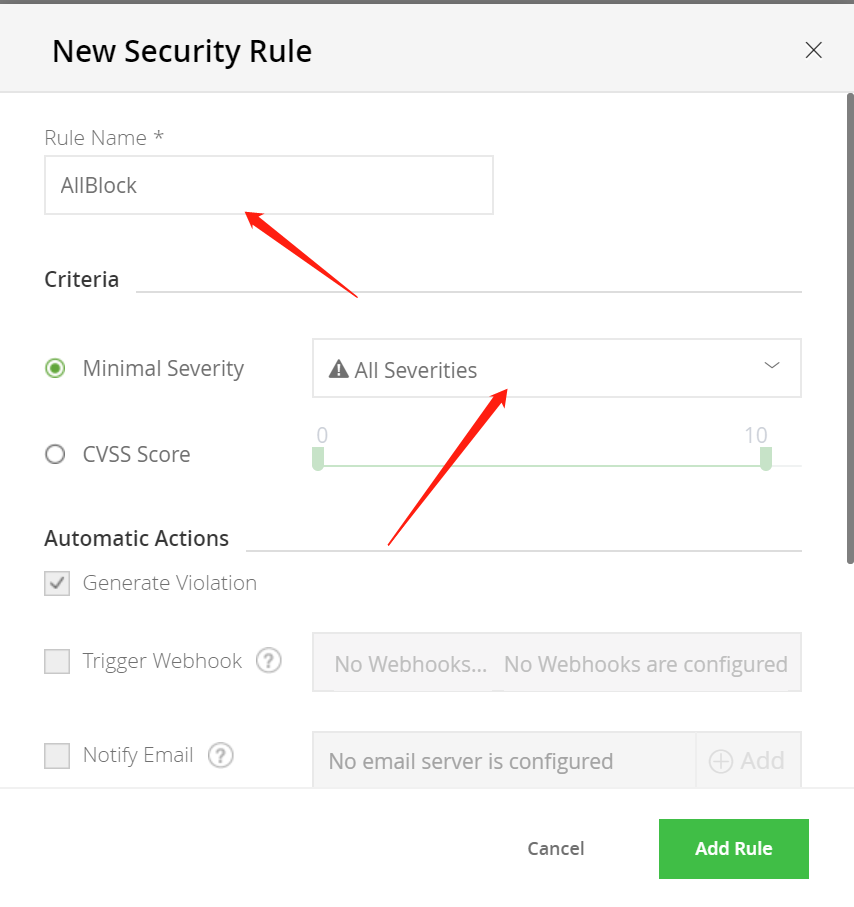Open the No Webhooks selection box
This screenshot has width=854, height=907.
(557, 663)
